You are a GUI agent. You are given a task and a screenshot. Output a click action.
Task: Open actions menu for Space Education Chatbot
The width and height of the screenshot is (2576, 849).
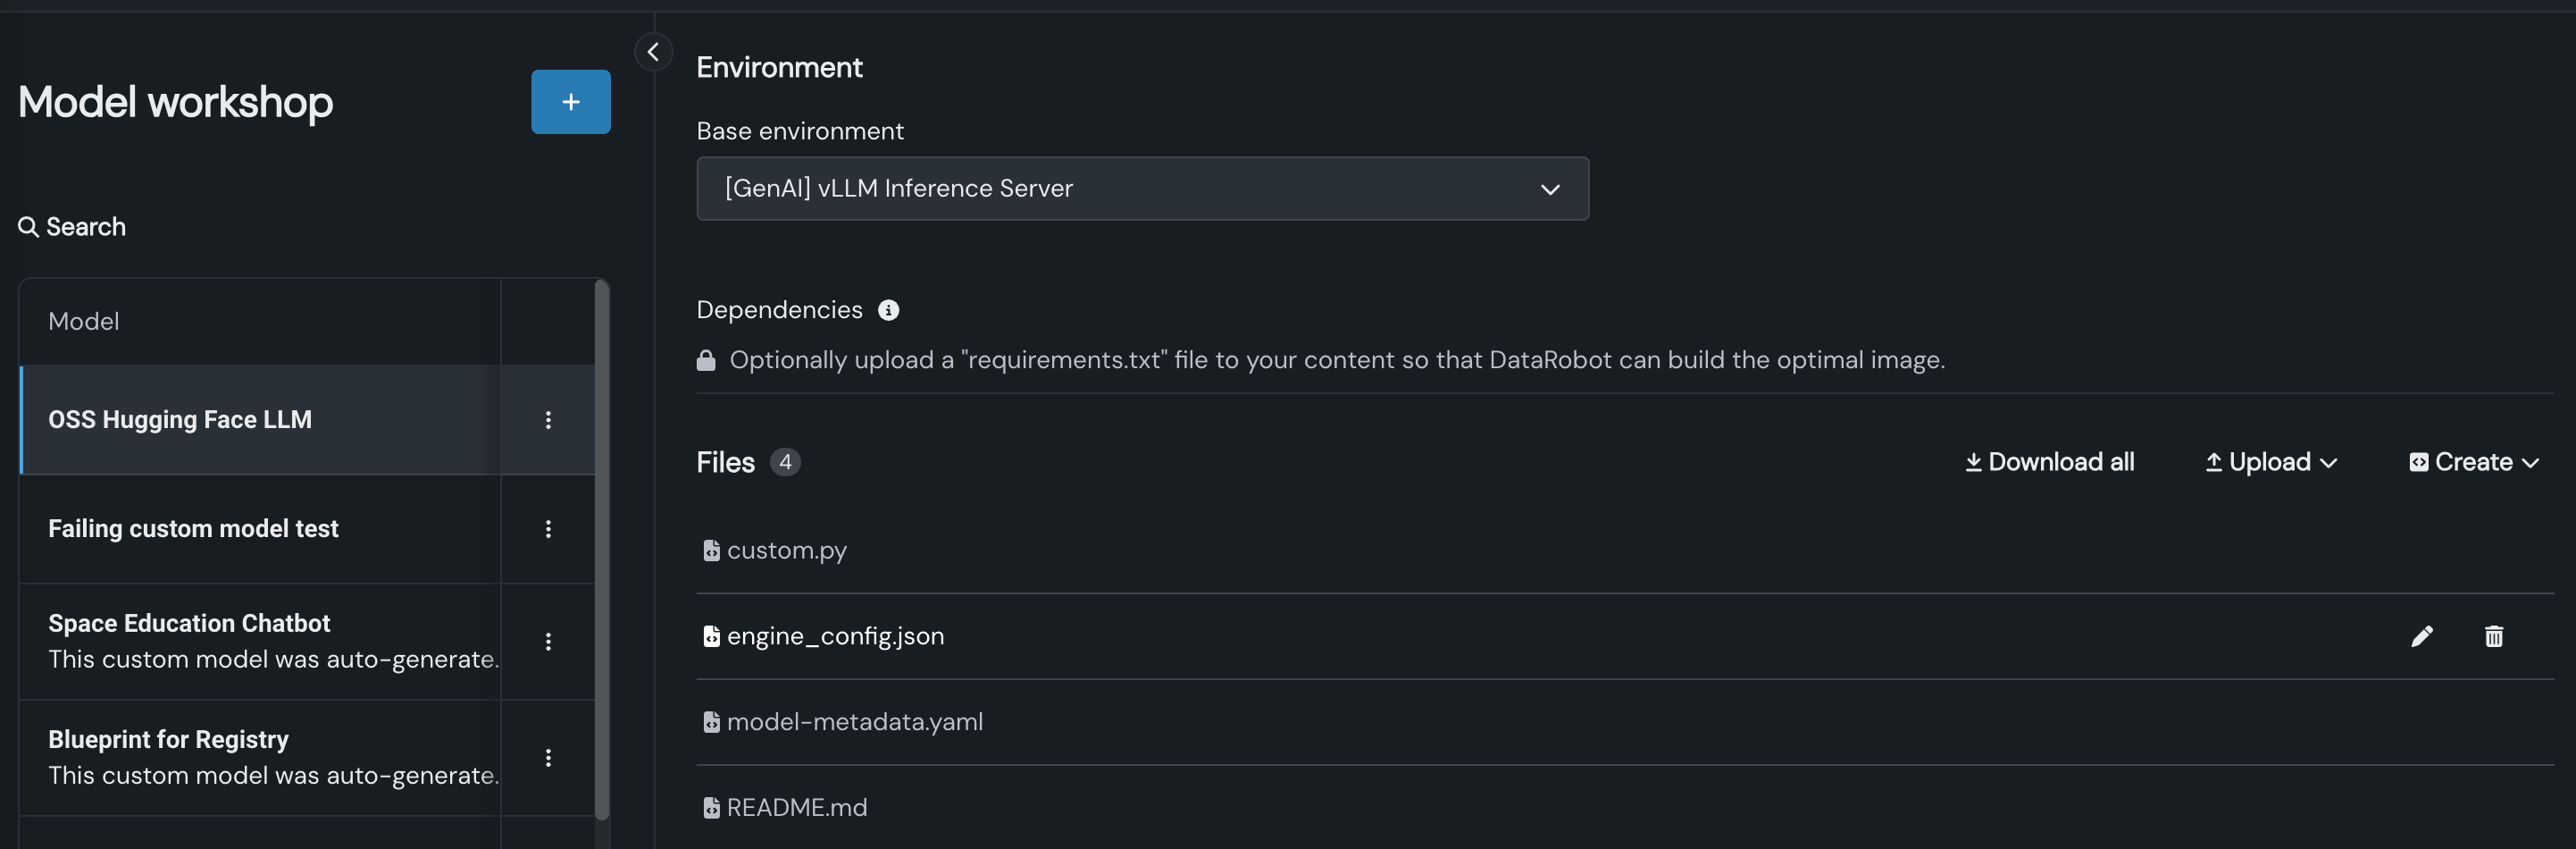pos(547,642)
